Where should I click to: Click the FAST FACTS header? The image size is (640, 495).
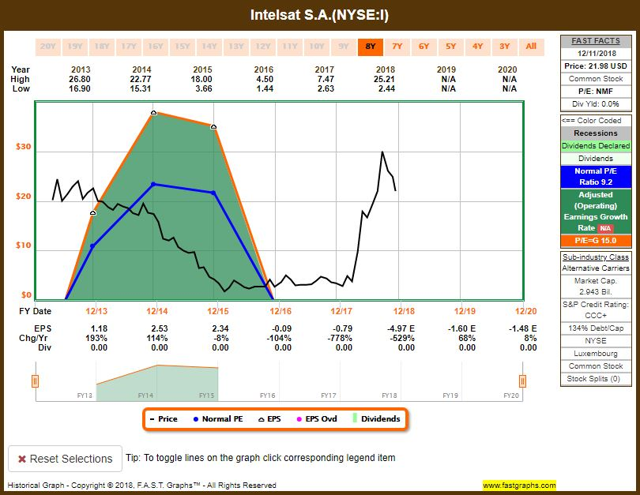(596, 41)
